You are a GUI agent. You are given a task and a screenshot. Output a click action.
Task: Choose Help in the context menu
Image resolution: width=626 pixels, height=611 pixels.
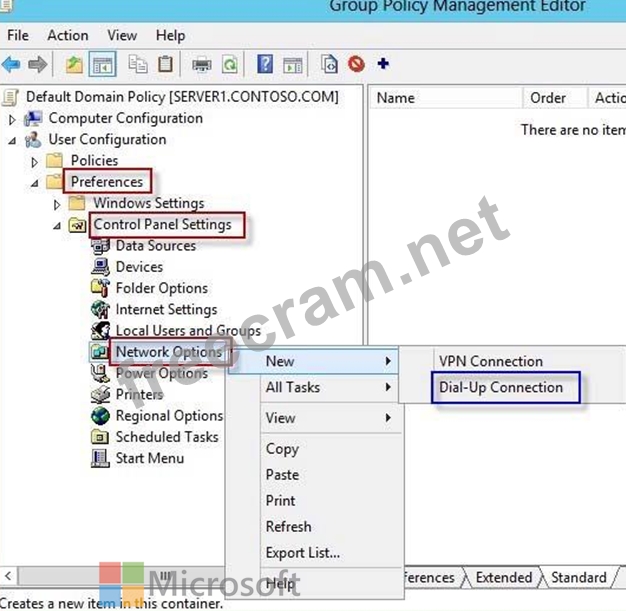tap(281, 583)
